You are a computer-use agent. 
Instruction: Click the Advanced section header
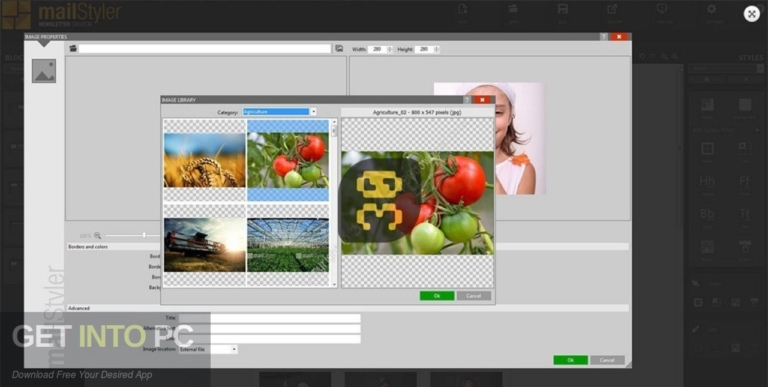(x=348, y=308)
